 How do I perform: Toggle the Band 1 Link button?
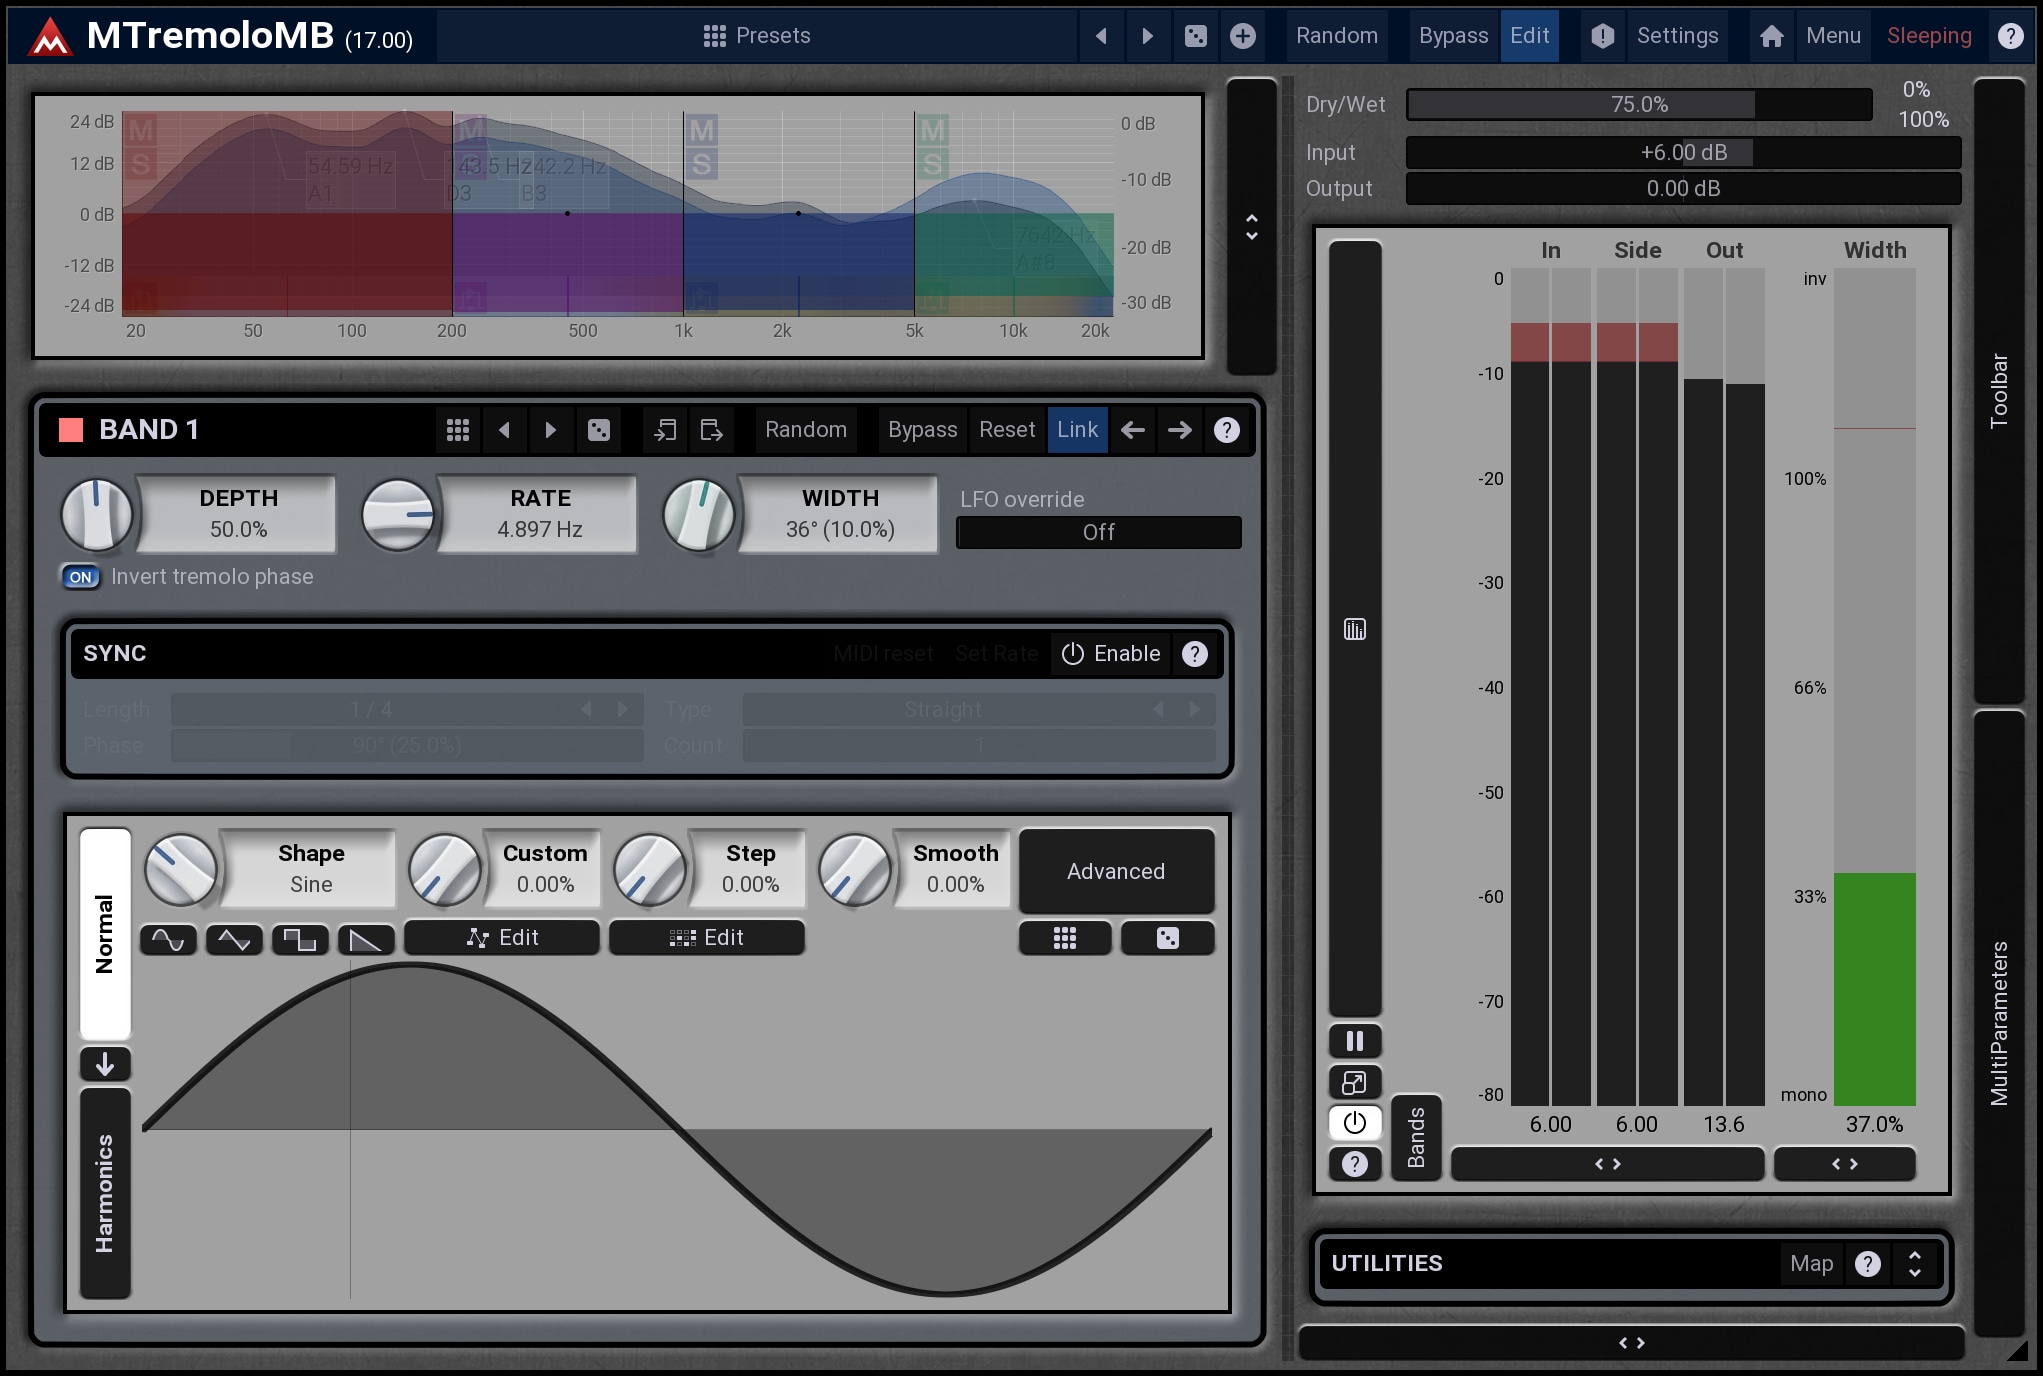(1077, 430)
